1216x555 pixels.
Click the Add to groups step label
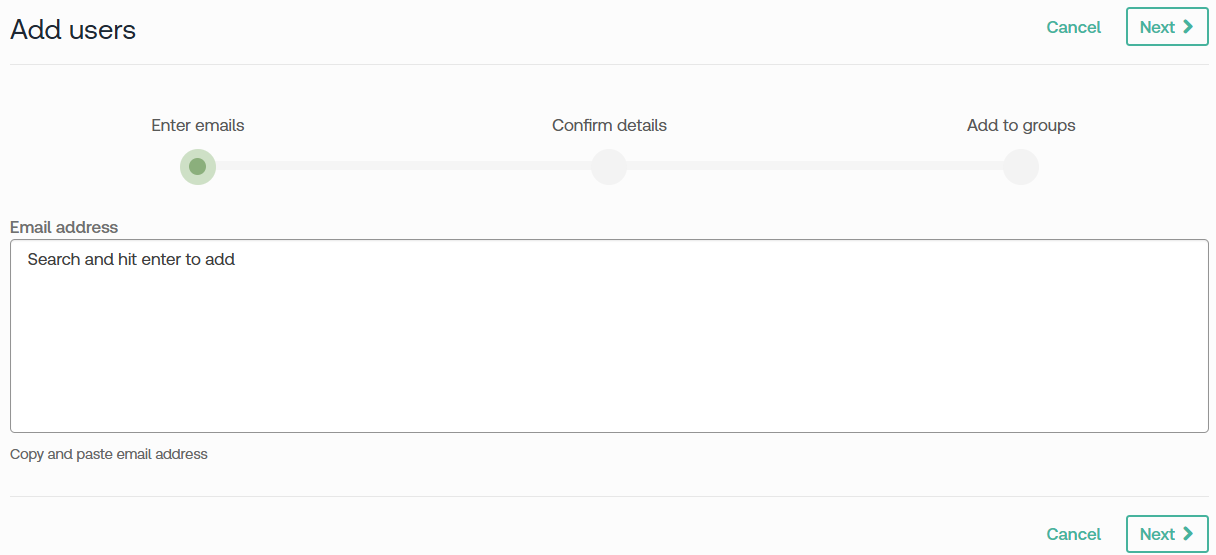click(1021, 125)
